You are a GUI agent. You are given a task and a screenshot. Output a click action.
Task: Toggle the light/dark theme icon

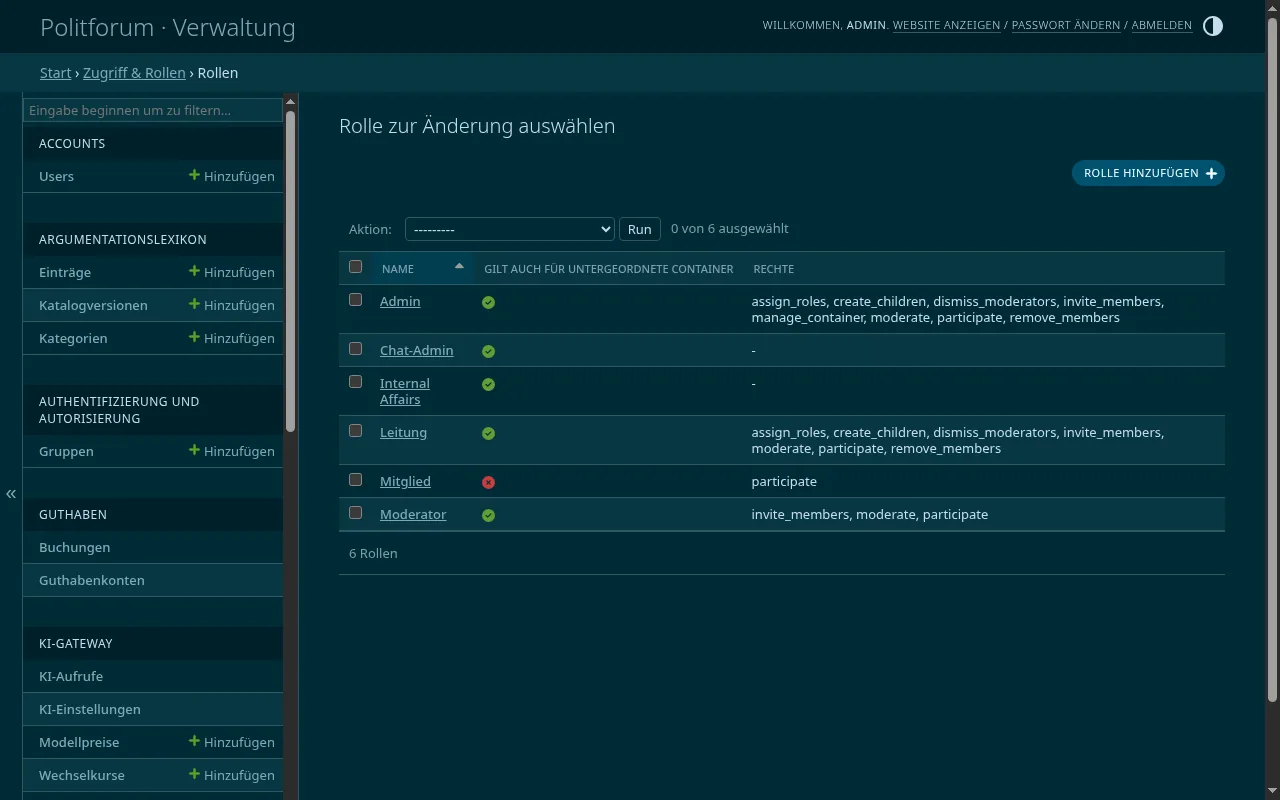click(x=1212, y=26)
